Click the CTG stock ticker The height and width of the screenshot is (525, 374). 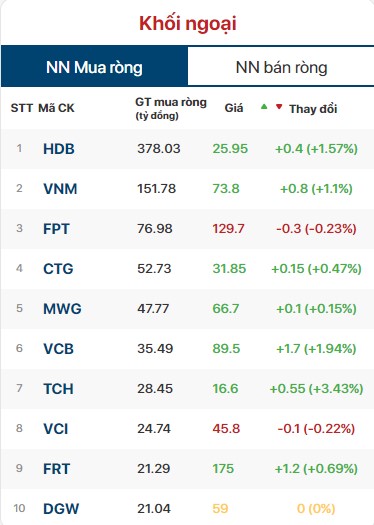(x=58, y=269)
